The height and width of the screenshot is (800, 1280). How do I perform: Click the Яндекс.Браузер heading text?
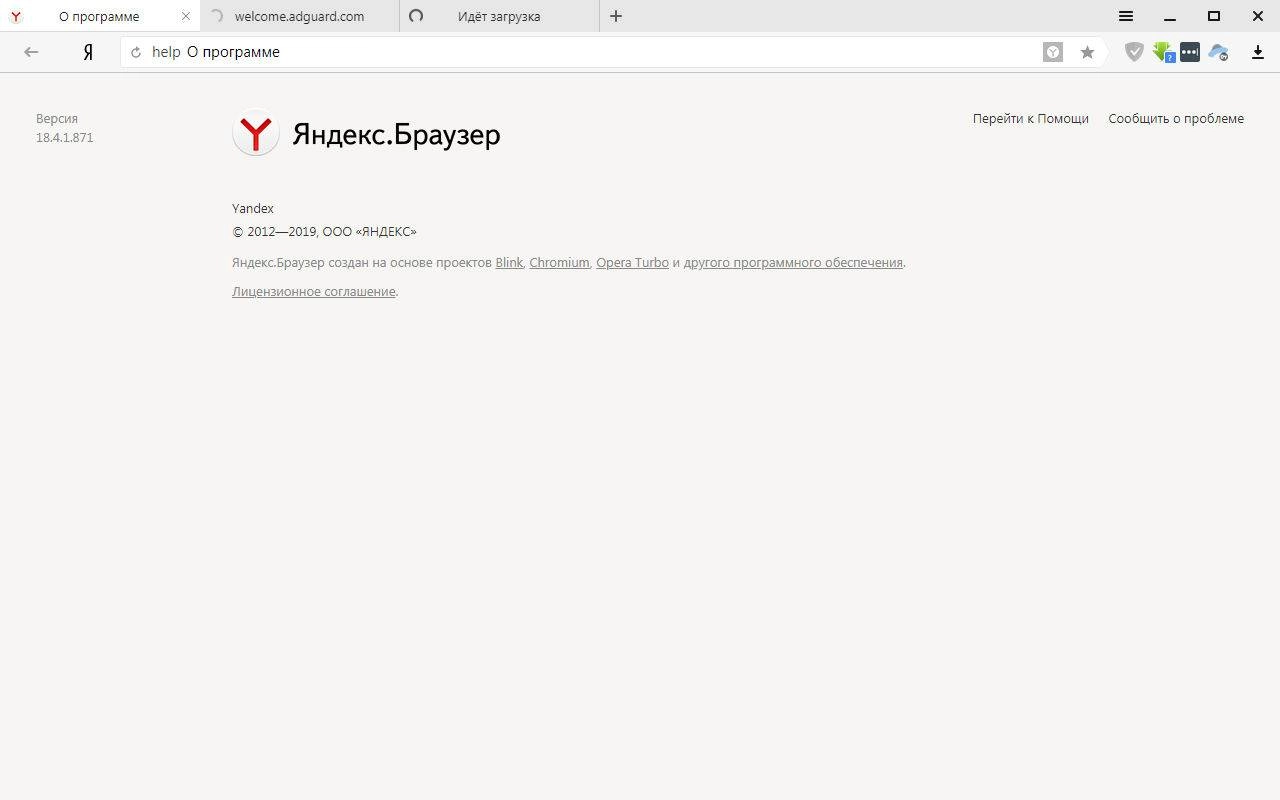(396, 134)
